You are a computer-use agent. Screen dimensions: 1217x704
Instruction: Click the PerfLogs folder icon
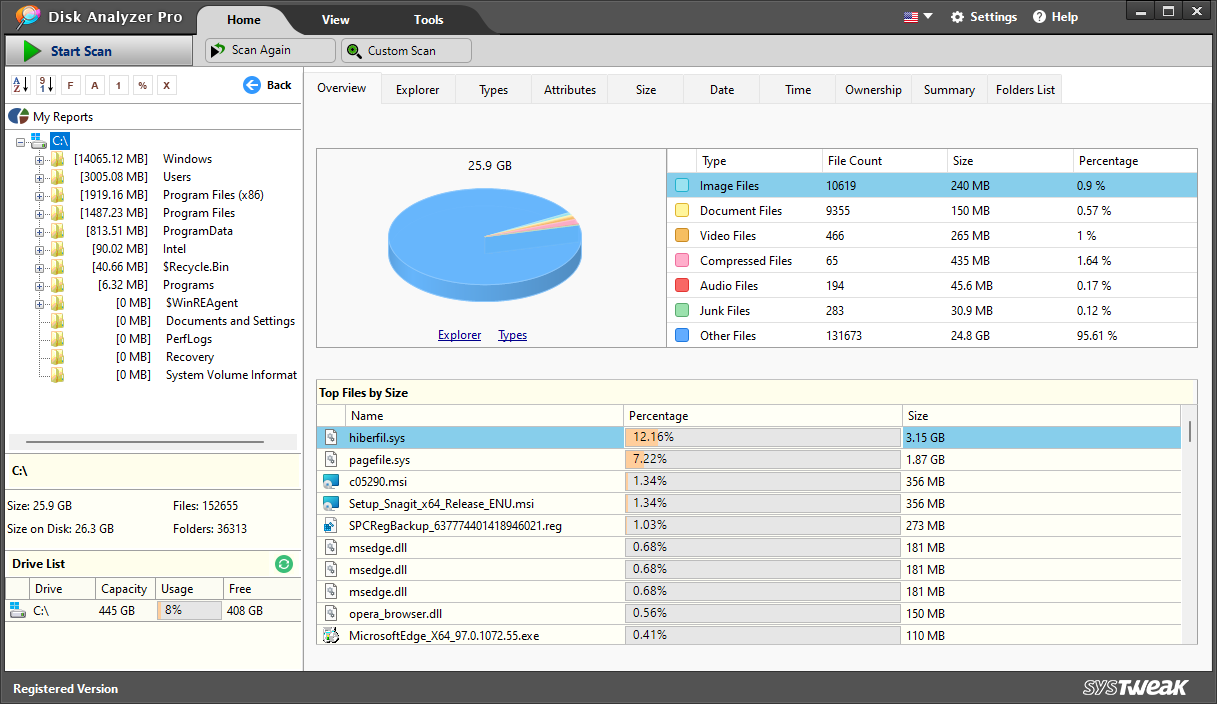pos(57,339)
